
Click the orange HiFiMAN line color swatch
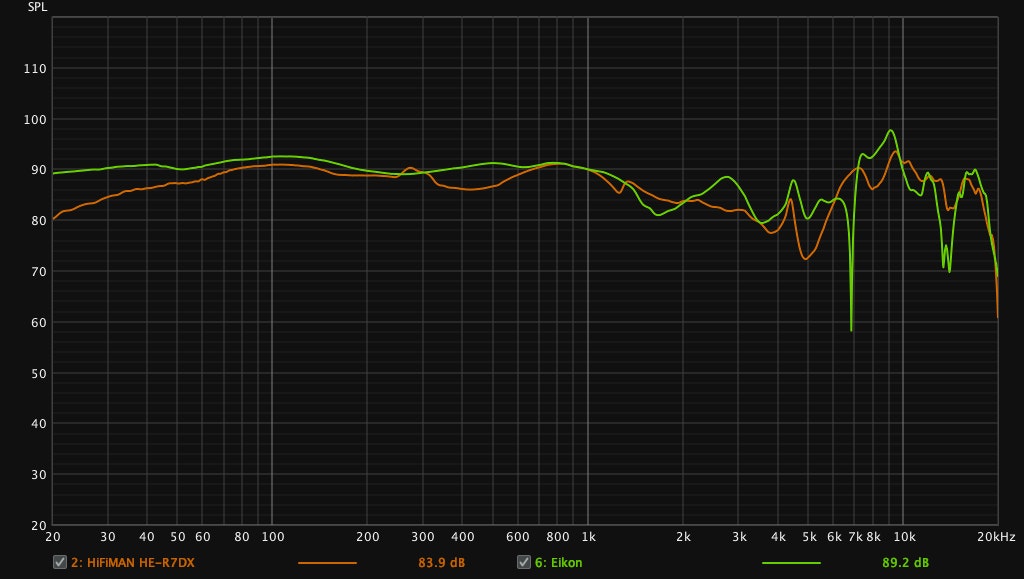[x=326, y=563]
